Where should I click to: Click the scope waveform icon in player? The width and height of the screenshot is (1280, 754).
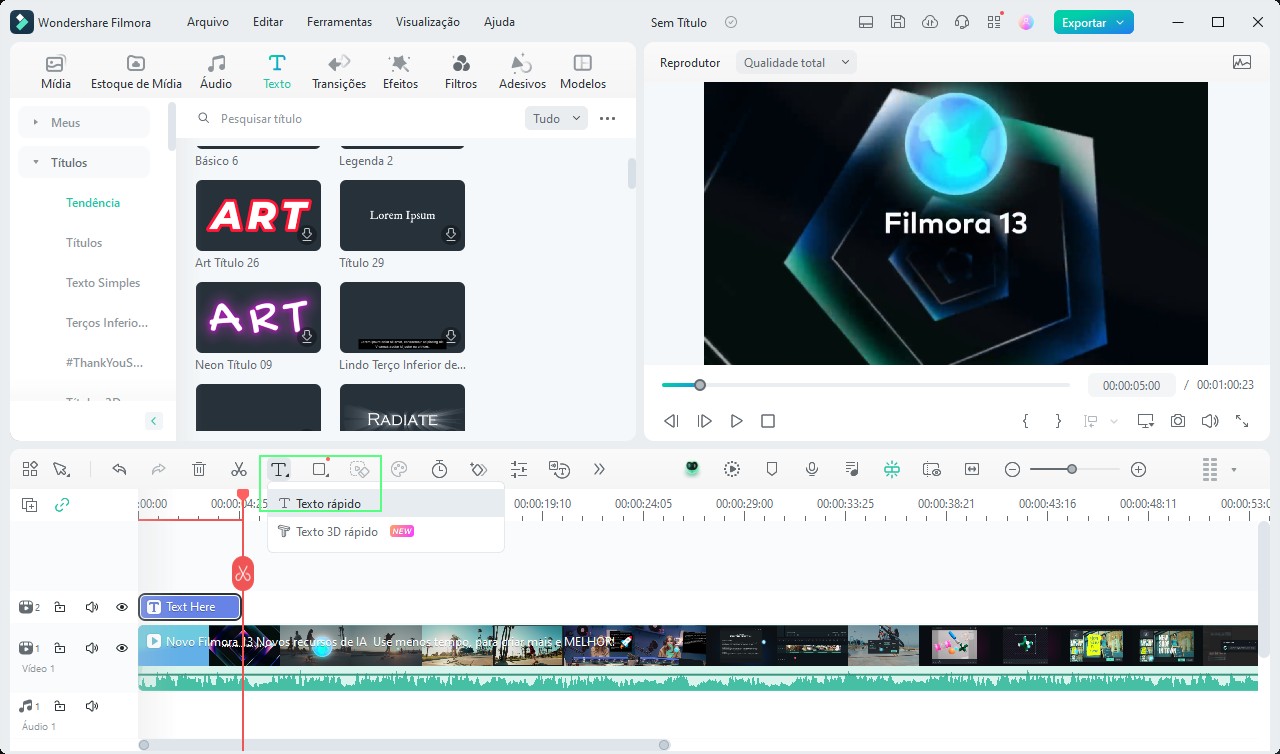[1242, 62]
